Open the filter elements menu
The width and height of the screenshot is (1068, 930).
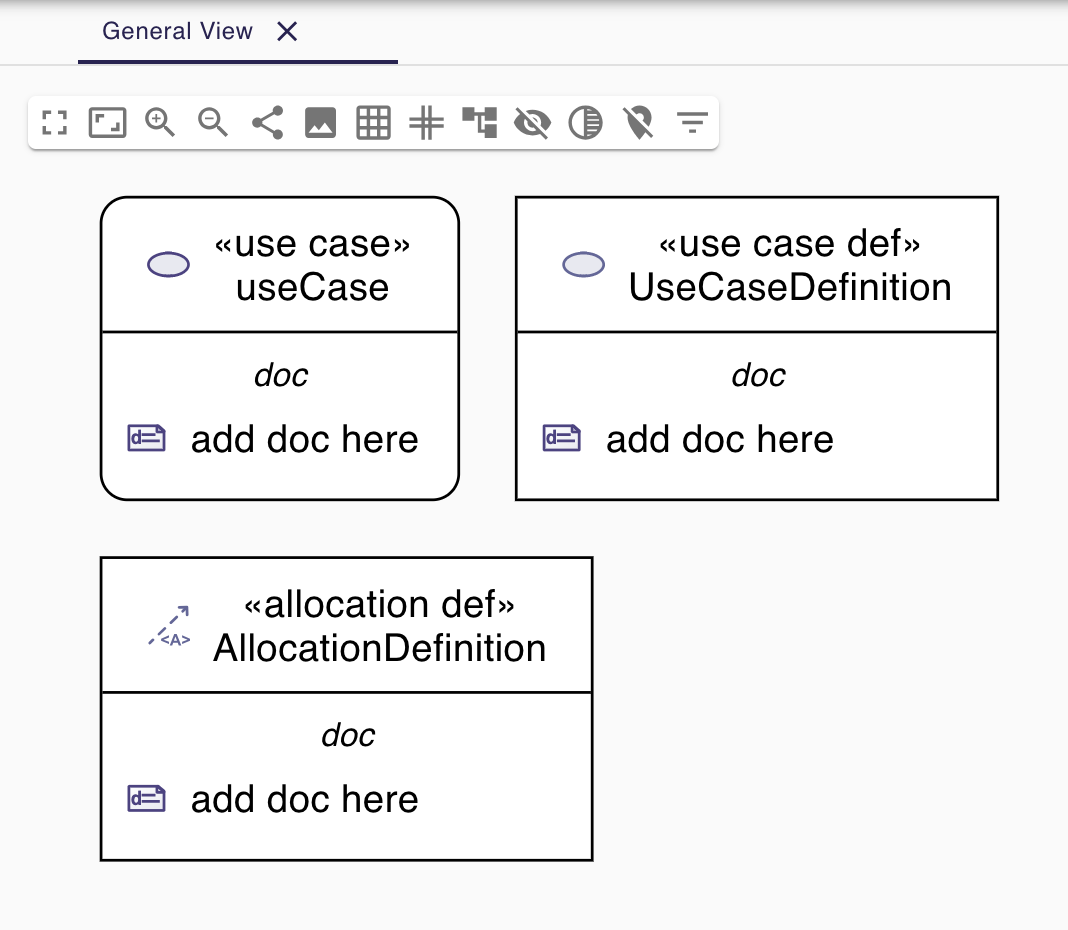[692, 123]
